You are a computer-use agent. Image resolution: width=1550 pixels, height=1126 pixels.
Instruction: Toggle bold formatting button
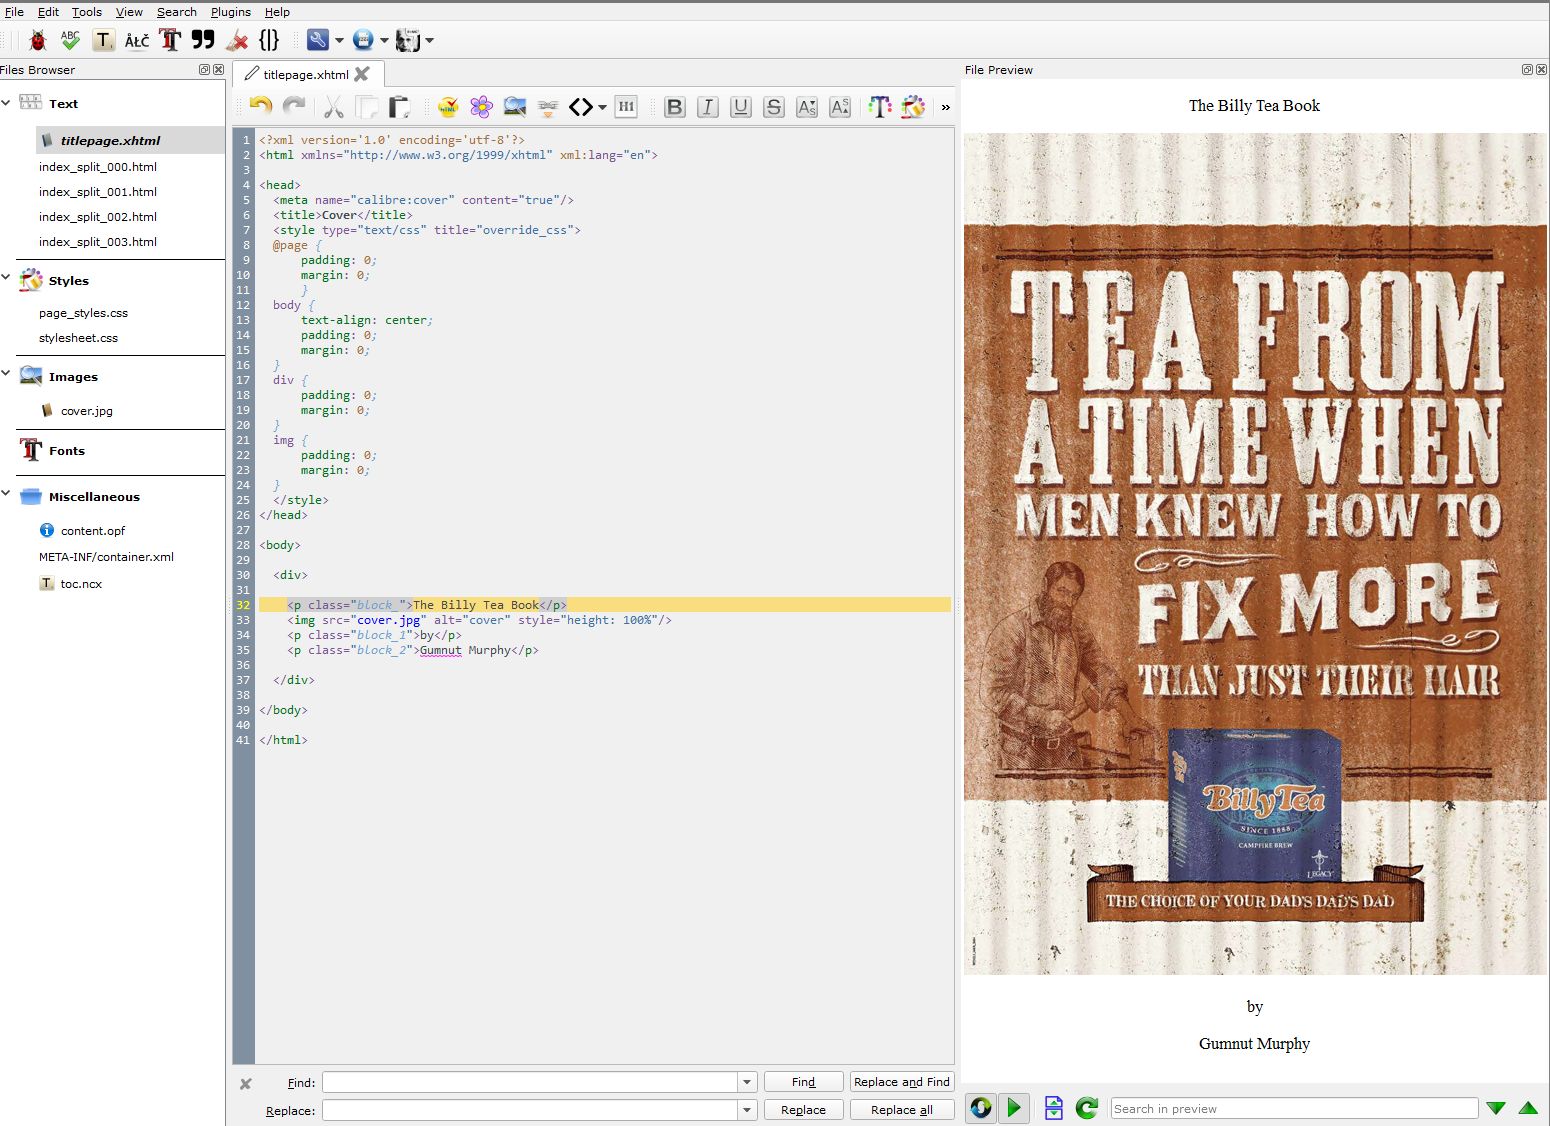click(x=675, y=106)
